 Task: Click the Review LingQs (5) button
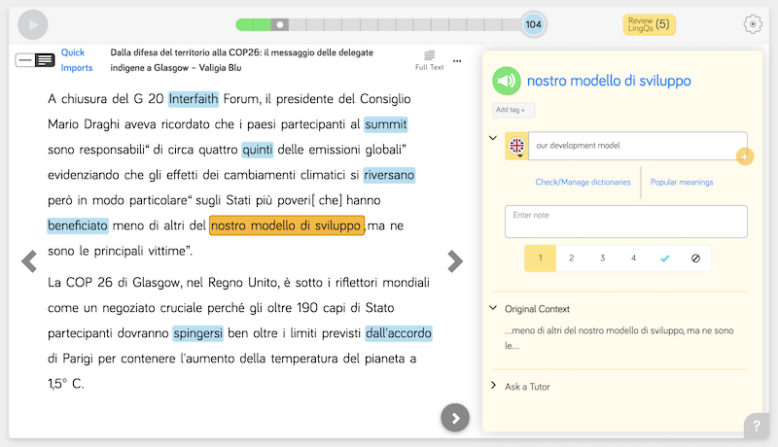648,24
